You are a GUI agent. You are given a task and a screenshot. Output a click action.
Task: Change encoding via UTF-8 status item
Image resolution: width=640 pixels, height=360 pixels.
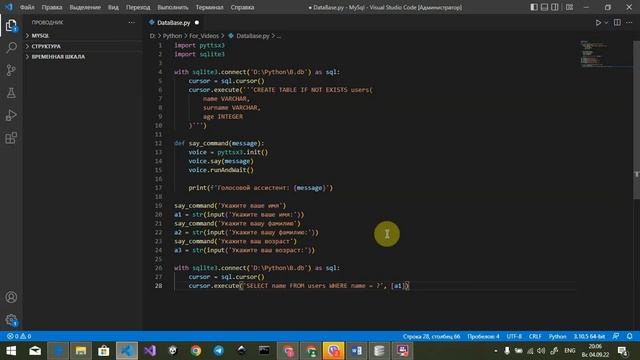click(514, 336)
